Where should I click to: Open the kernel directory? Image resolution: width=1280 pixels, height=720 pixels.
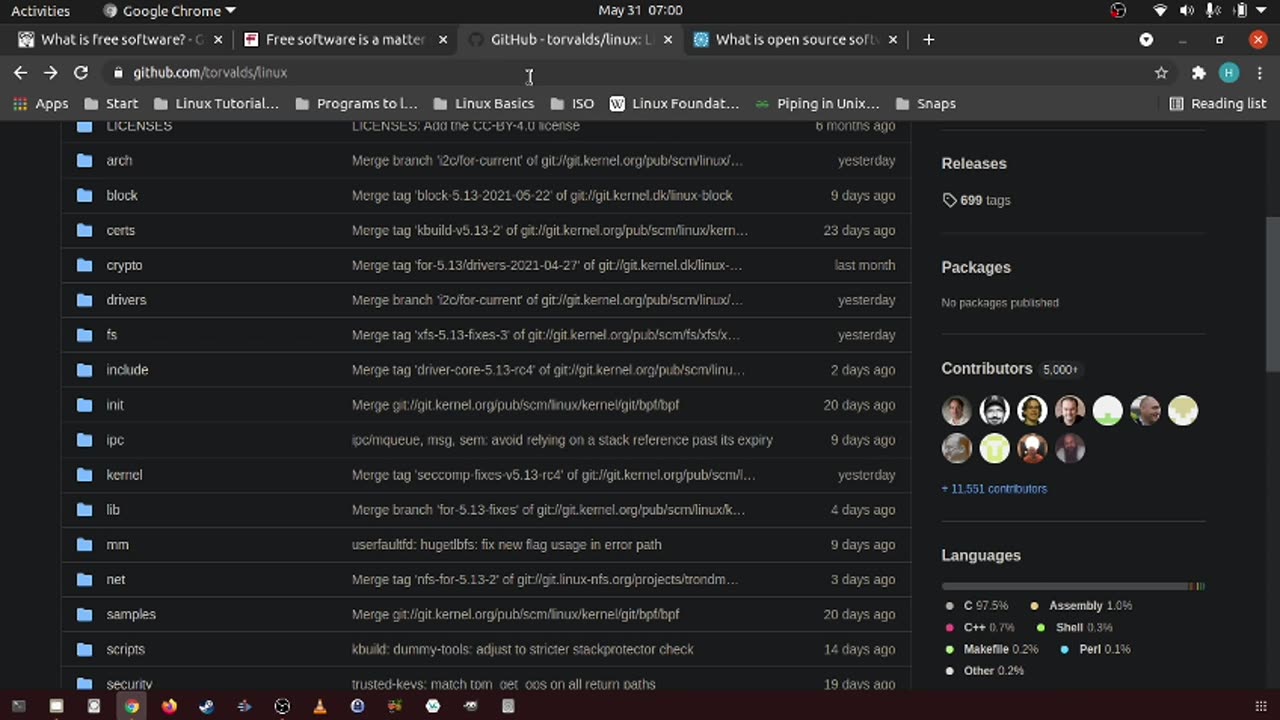tap(124, 475)
